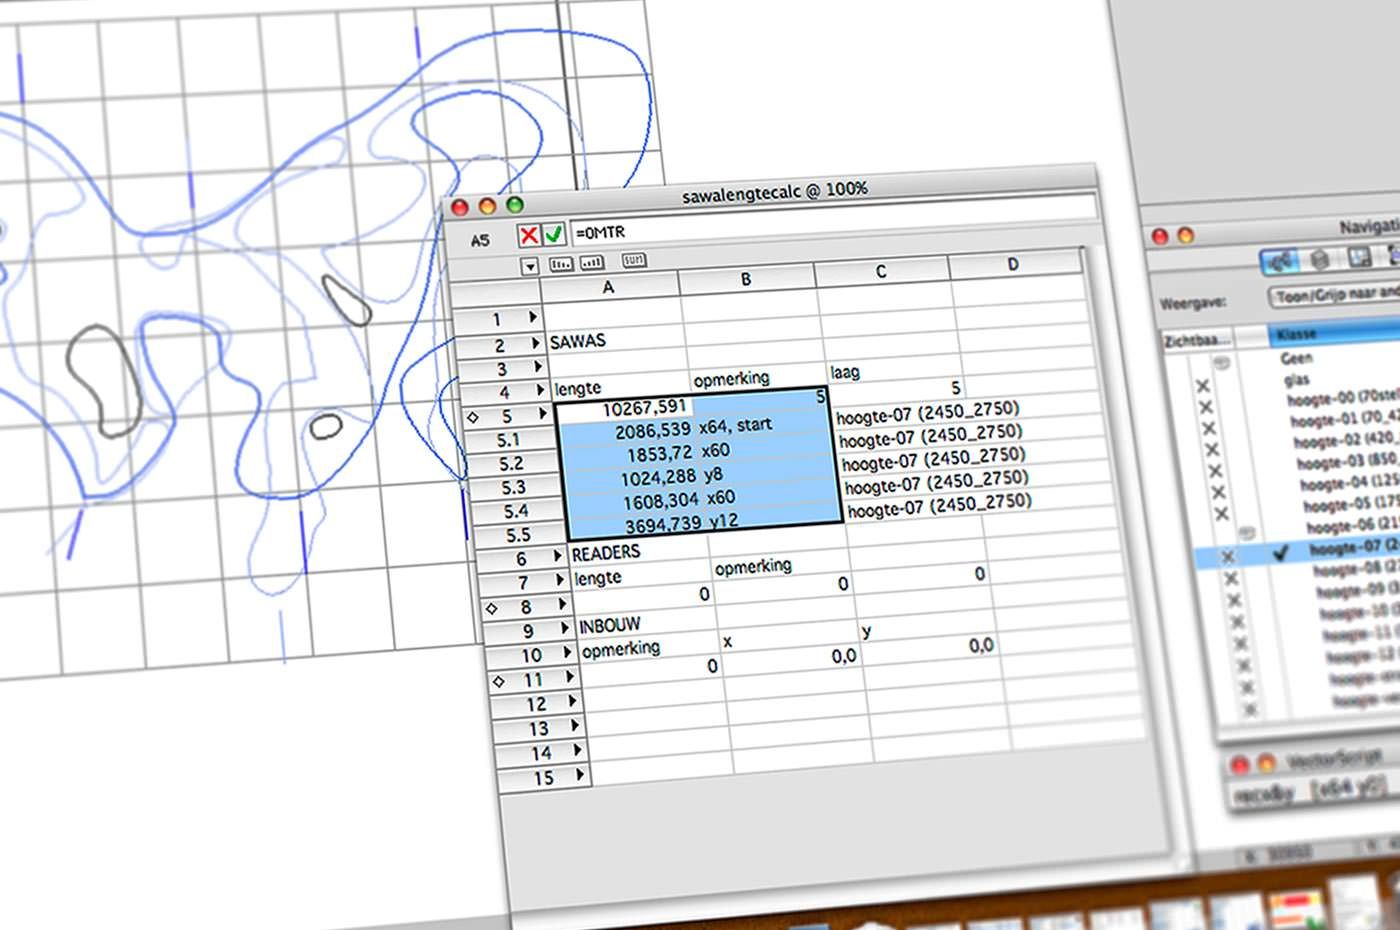Select the Geen class in Navigation list
This screenshot has width=1400, height=930.
tap(1297, 357)
